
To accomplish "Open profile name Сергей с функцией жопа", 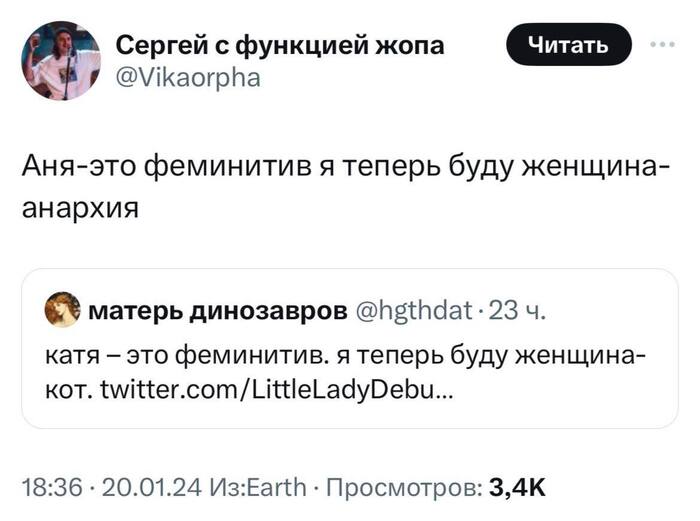I will pos(281,45).
